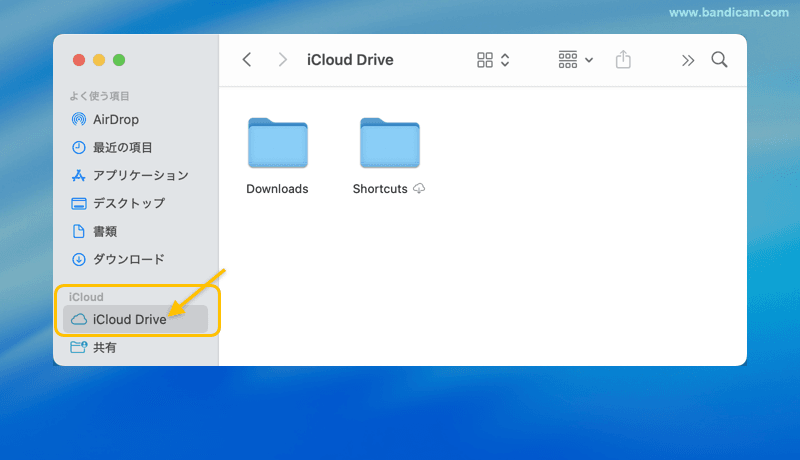This screenshot has width=800, height=460.
Task: Open アプリケーション in the sidebar
Action: pyautogui.click(x=141, y=175)
